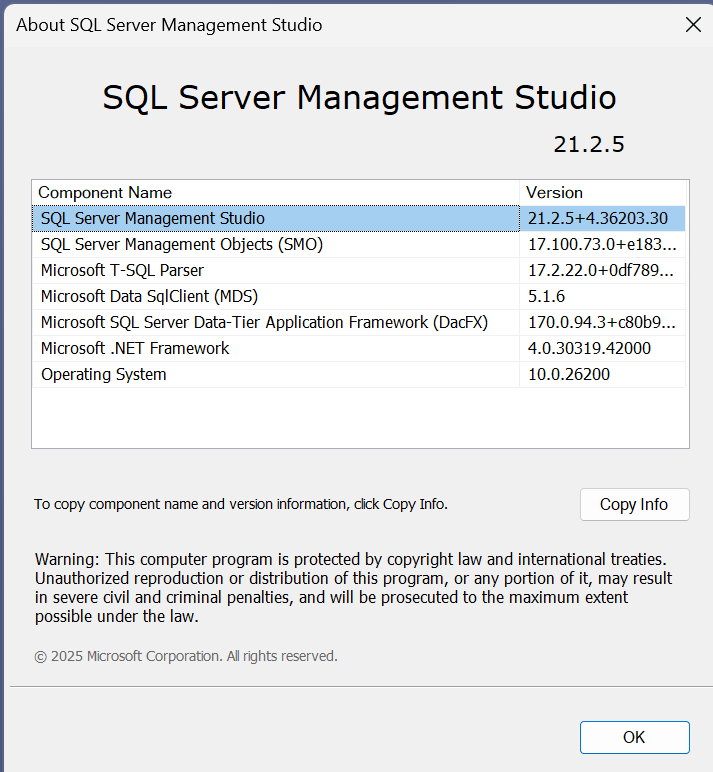Click version cell starting 17.100.73.0
This screenshot has width=713, height=772.
click(602, 244)
